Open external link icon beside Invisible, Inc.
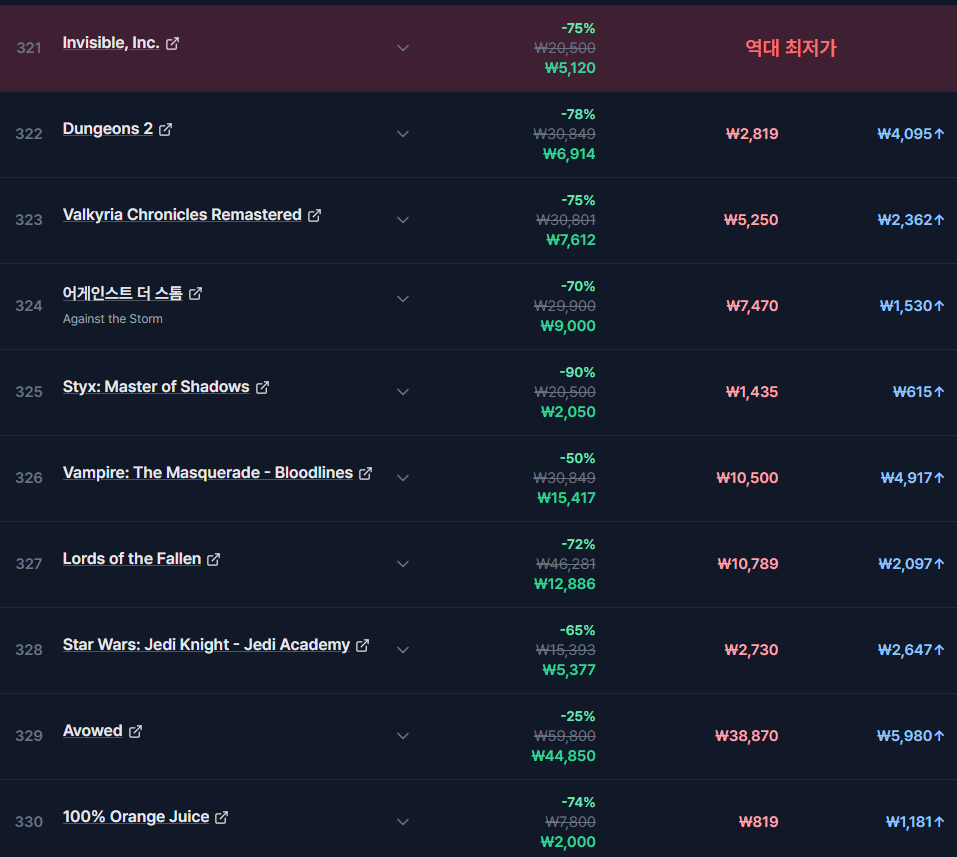The height and width of the screenshot is (857, 957). click(173, 43)
